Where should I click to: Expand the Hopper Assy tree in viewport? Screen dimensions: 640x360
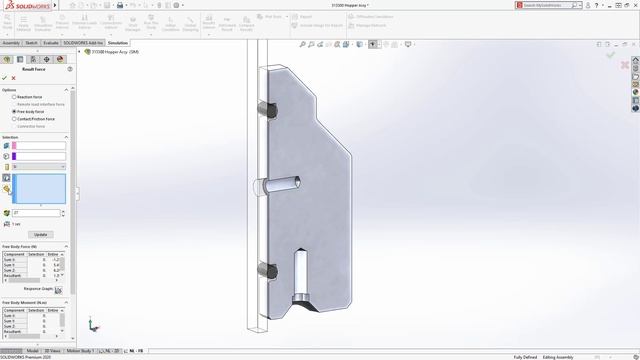click(x=80, y=52)
